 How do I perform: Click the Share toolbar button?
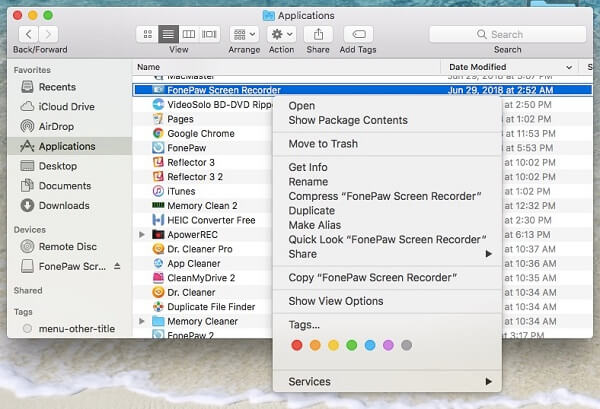[318, 34]
